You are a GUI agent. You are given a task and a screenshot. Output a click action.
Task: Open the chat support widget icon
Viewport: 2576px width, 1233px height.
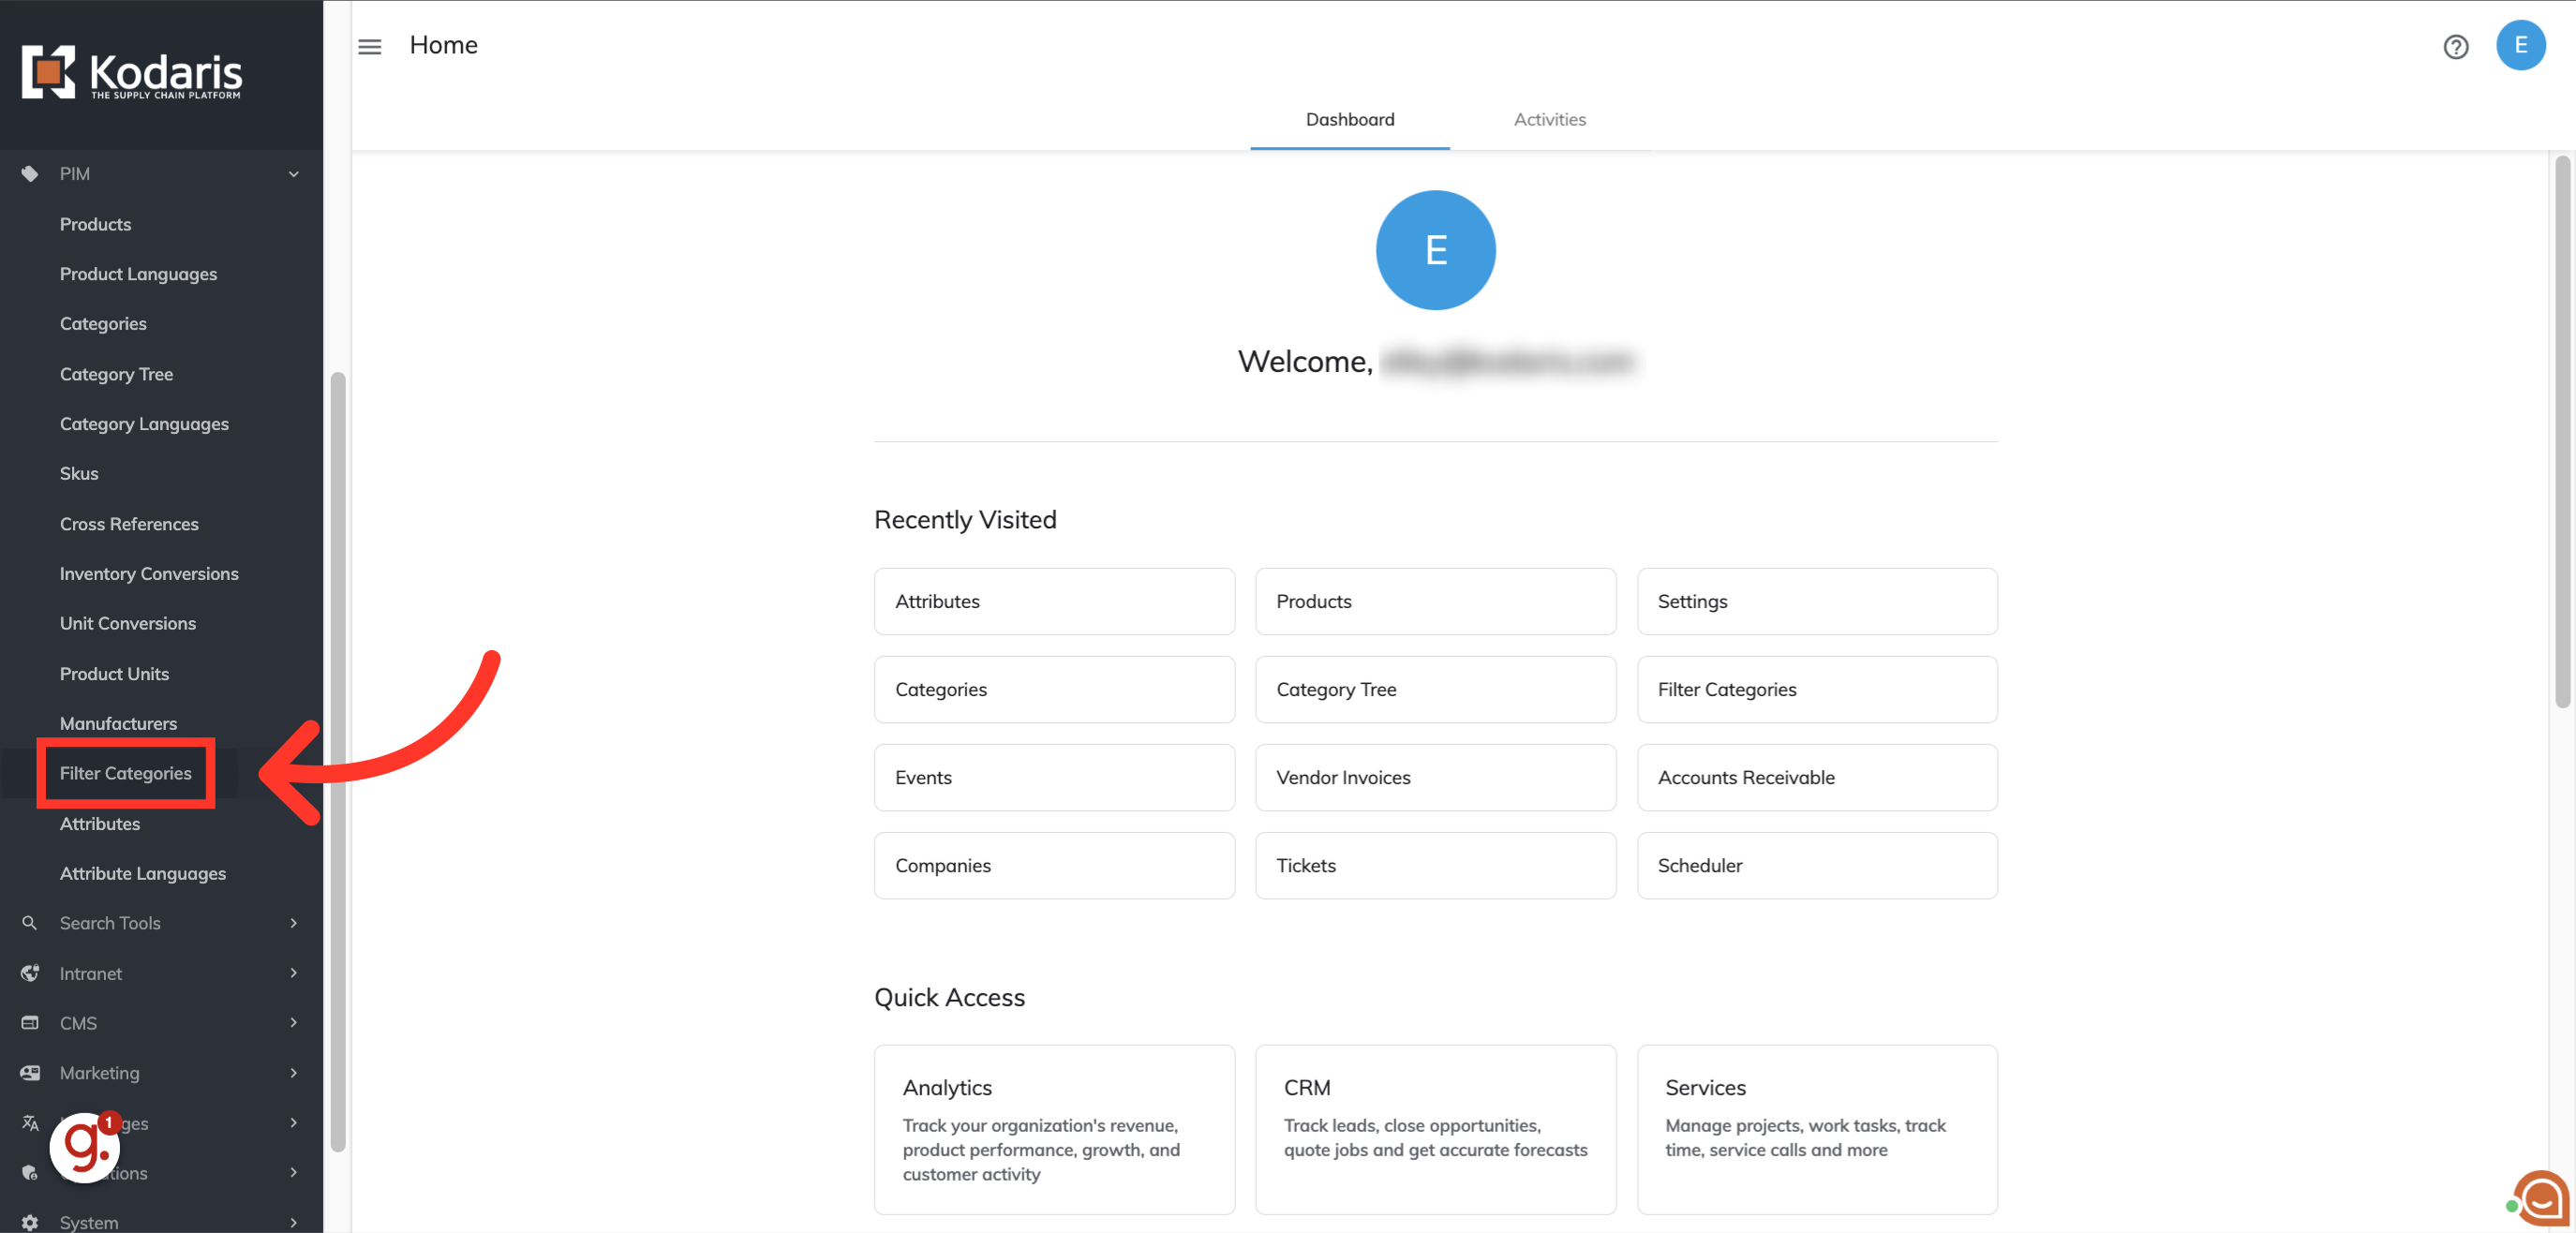(2541, 1198)
